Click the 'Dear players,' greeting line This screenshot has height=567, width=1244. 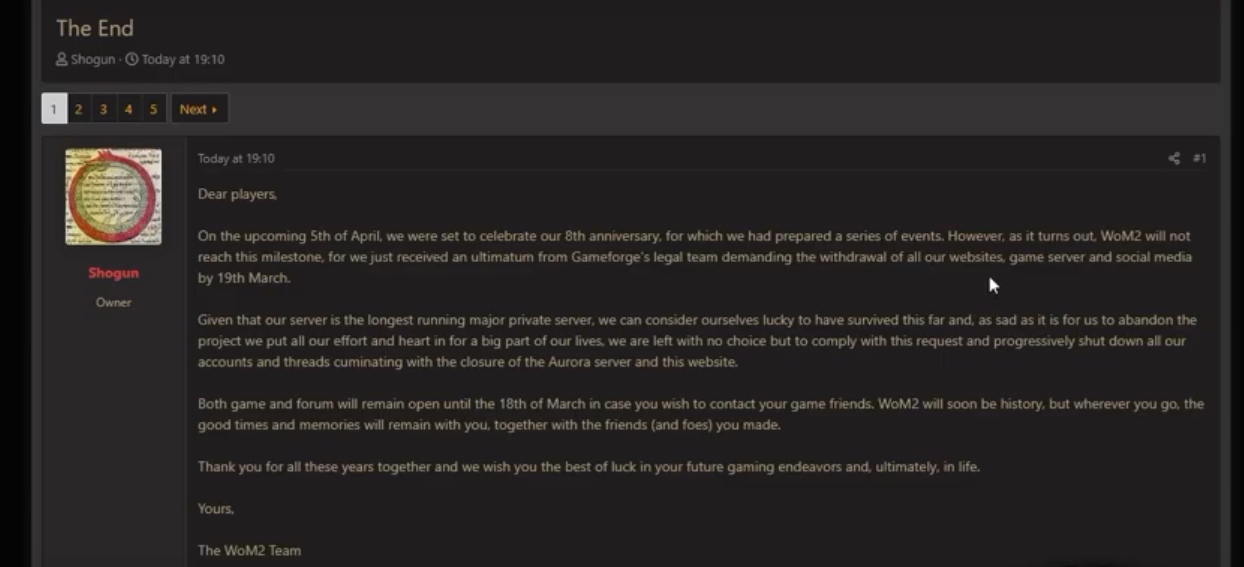tap(237, 194)
